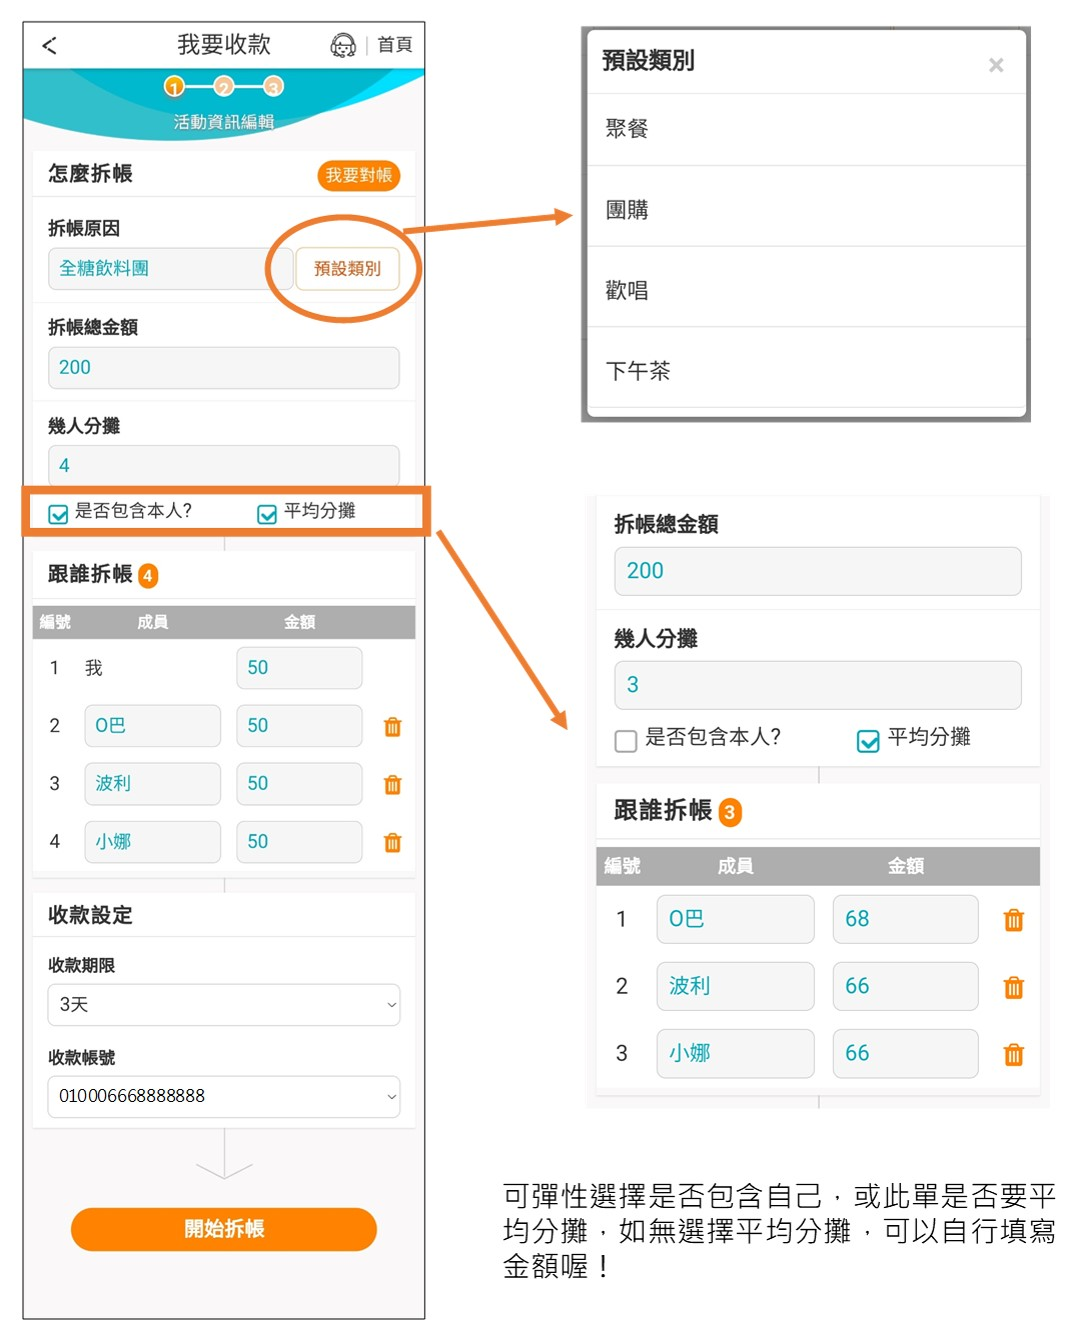Delete member O巴 with 50 amount
This screenshot has height=1323, width=1076.
[x=392, y=727]
